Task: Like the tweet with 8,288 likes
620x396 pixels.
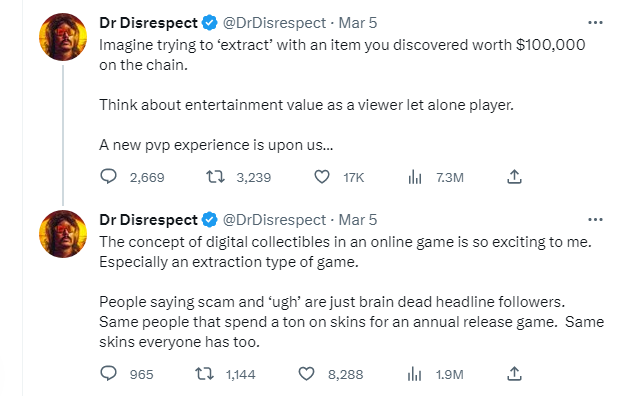Action: coord(306,373)
